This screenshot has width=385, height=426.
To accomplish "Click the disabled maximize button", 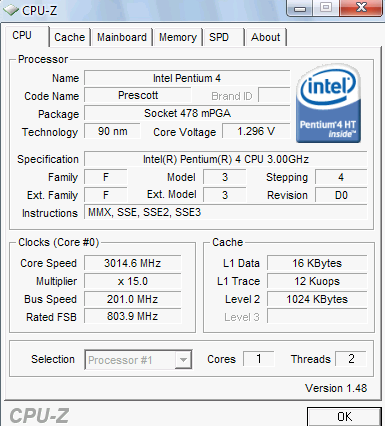I will [326, 8].
